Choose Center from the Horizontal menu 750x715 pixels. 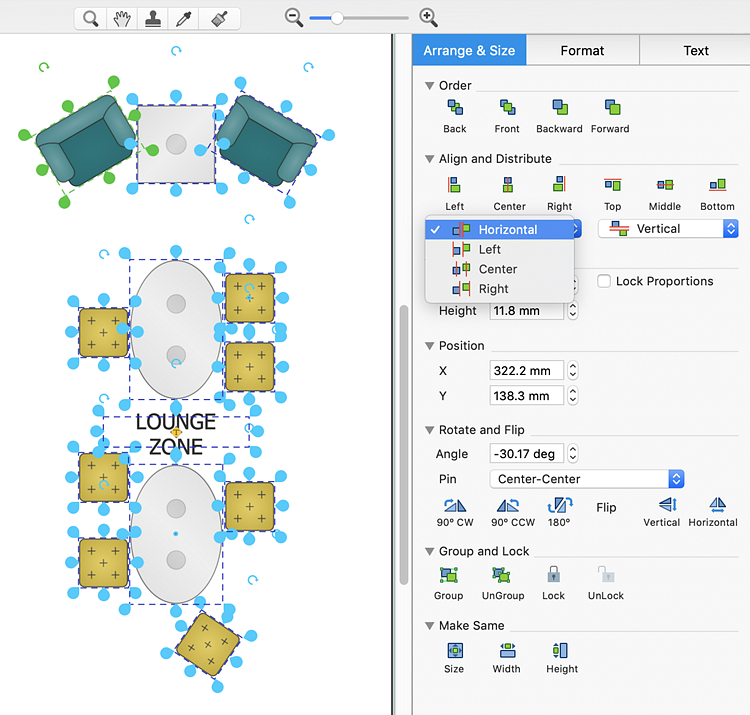click(x=497, y=269)
